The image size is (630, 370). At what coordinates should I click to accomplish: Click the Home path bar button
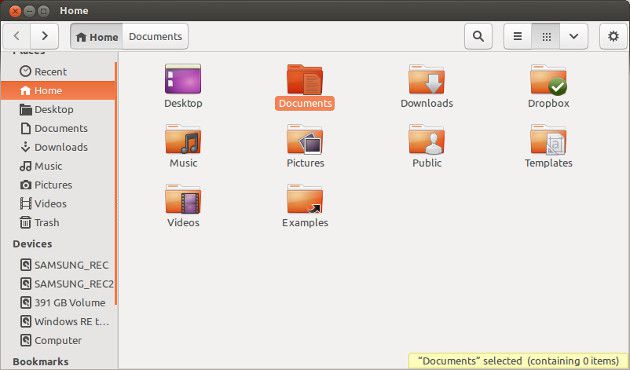pos(96,37)
